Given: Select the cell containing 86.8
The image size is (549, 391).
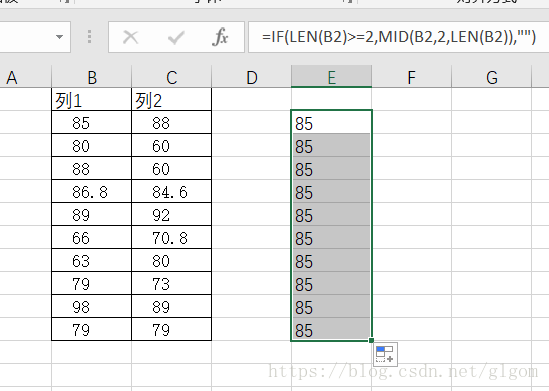Looking at the screenshot, I should coord(91,191).
